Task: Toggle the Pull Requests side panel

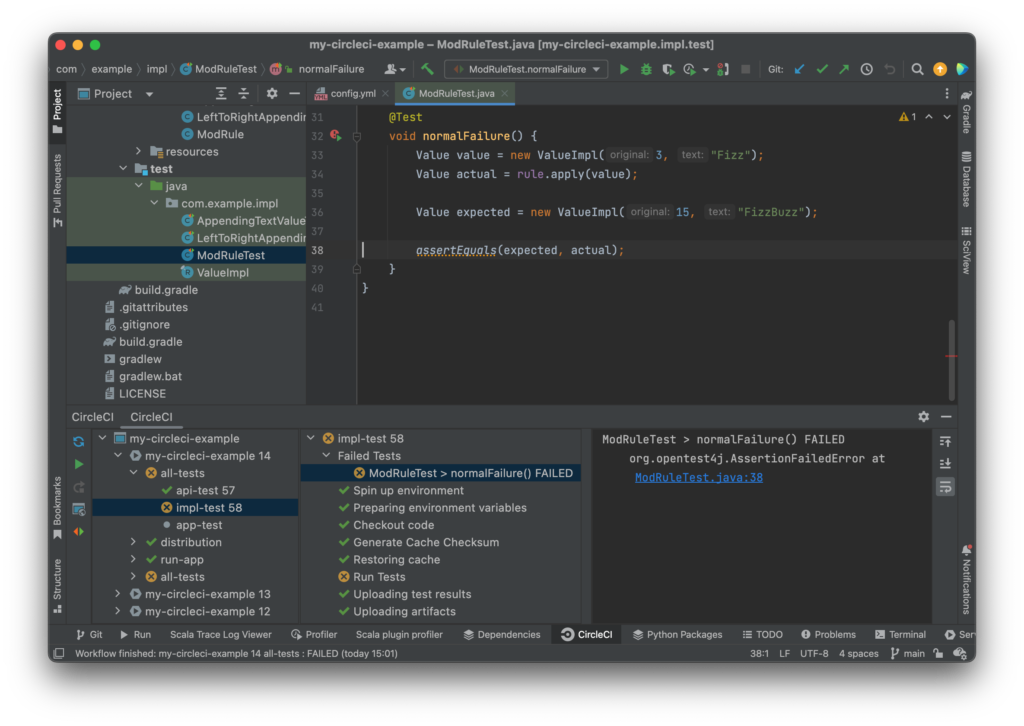Action: tap(57, 191)
